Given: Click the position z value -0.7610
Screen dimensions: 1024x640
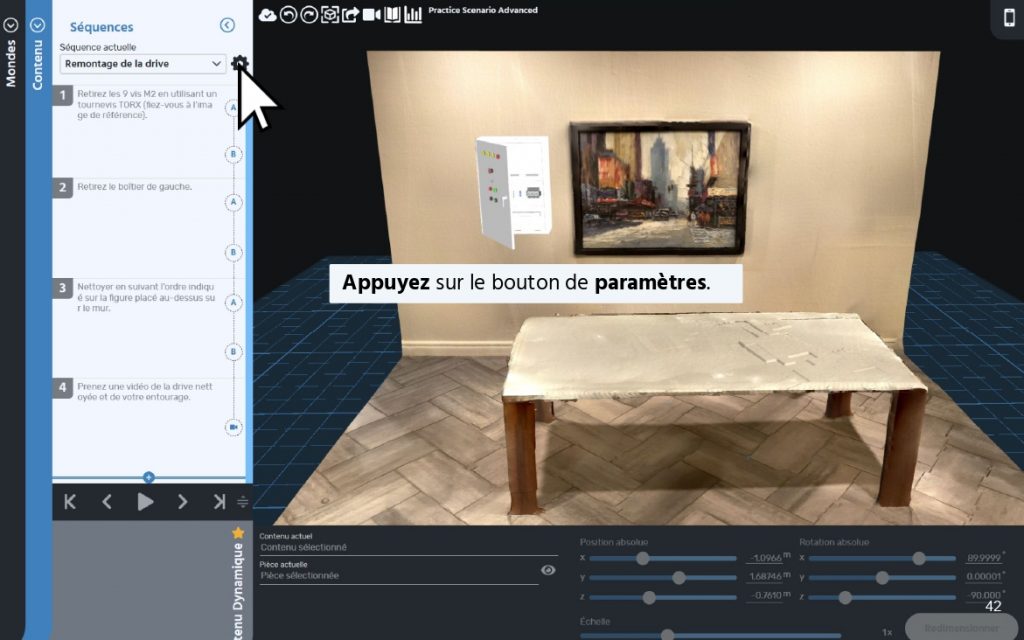Looking at the screenshot, I should pos(765,596).
